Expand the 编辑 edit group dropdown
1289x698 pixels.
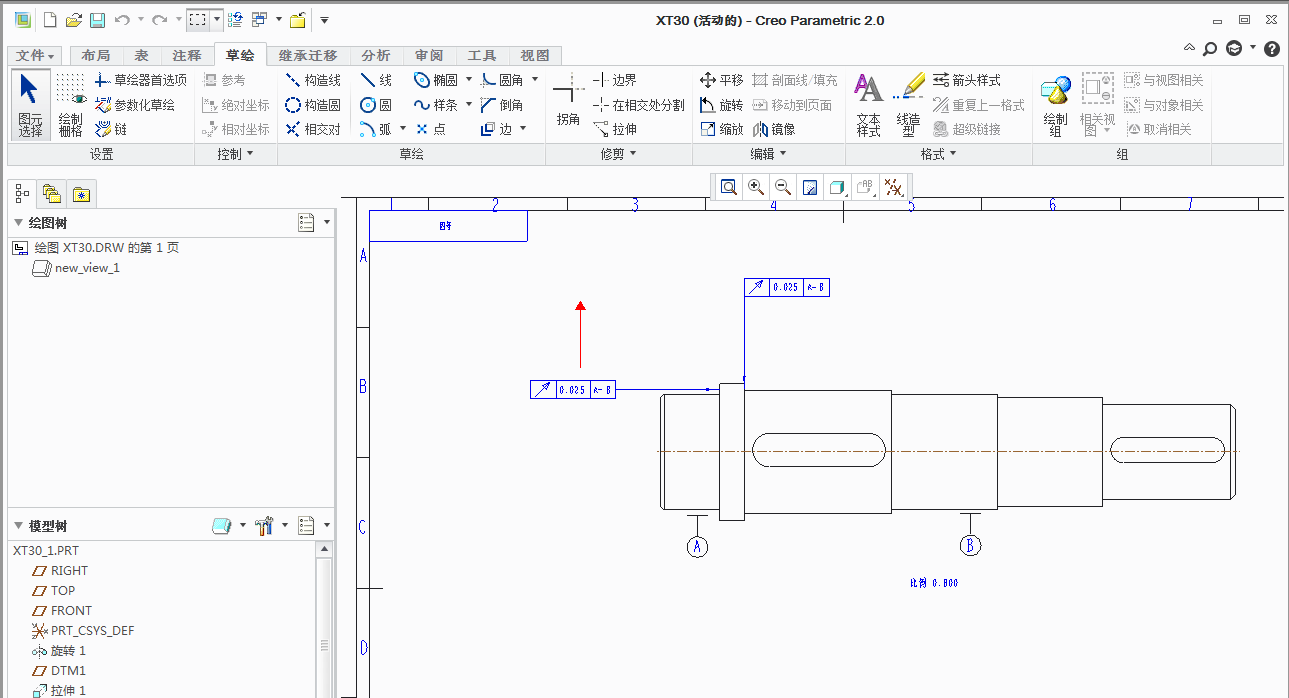tap(768, 154)
